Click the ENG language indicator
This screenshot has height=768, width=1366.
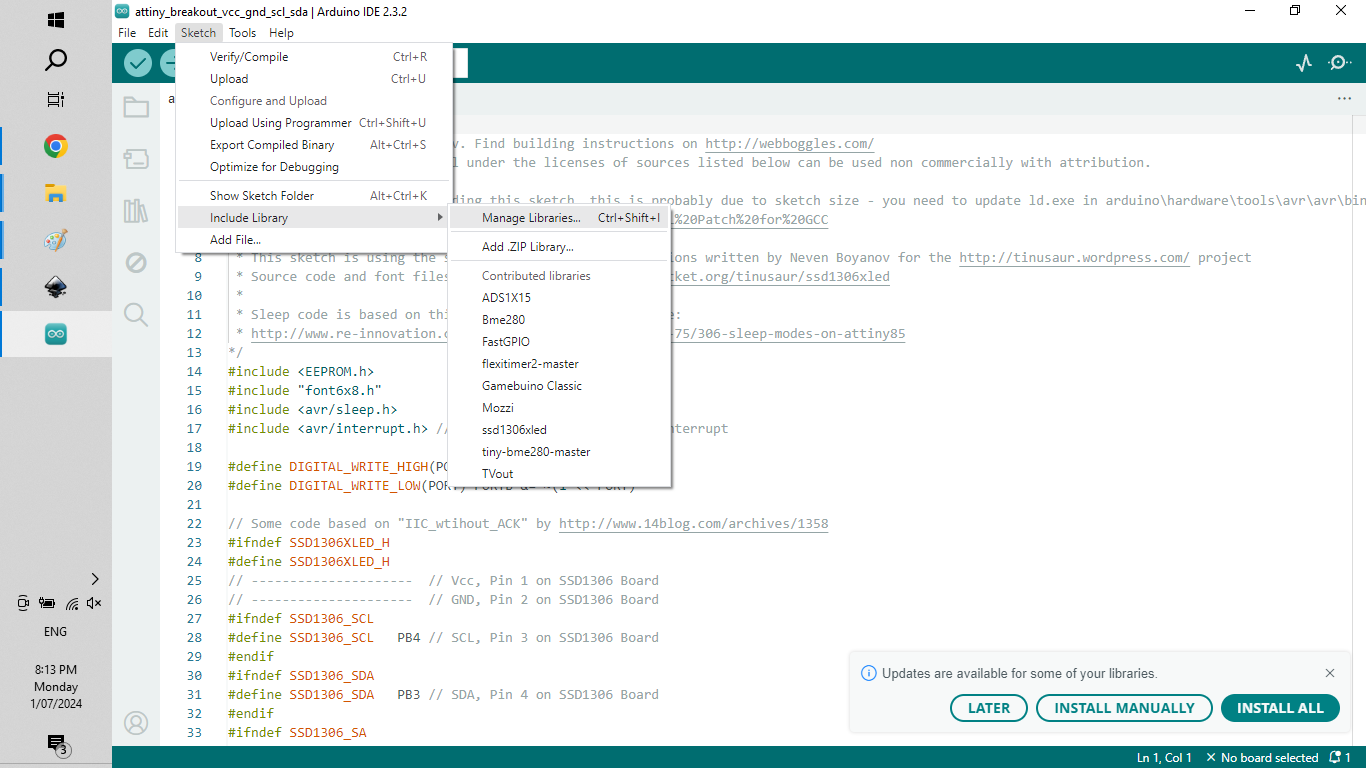pos(56,632)
